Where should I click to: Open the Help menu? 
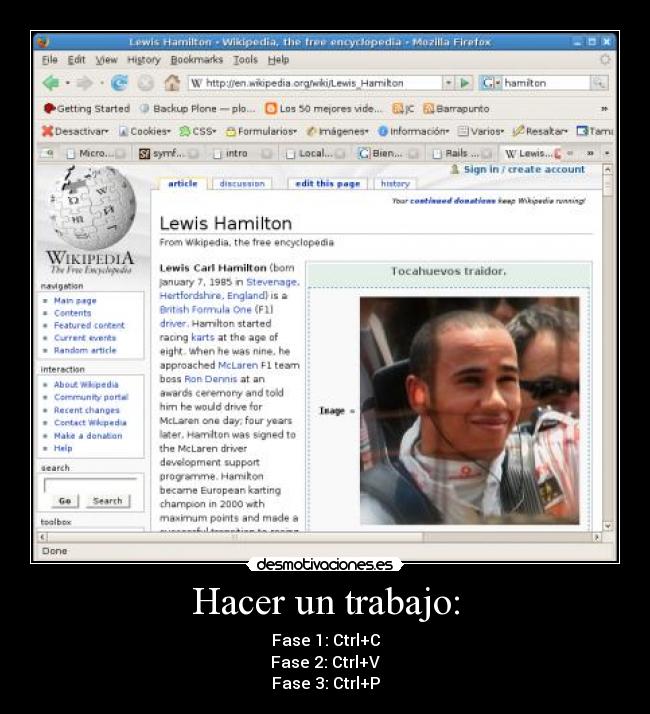(278, 60)
